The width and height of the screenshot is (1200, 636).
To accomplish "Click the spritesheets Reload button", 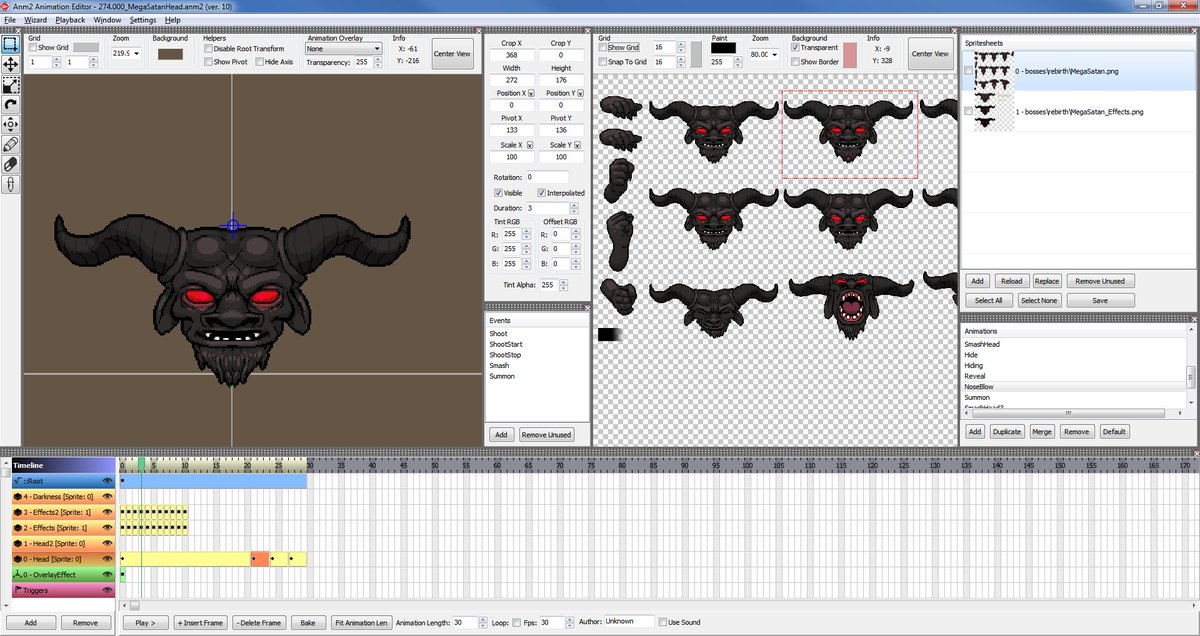I will tap(1011, 281).
